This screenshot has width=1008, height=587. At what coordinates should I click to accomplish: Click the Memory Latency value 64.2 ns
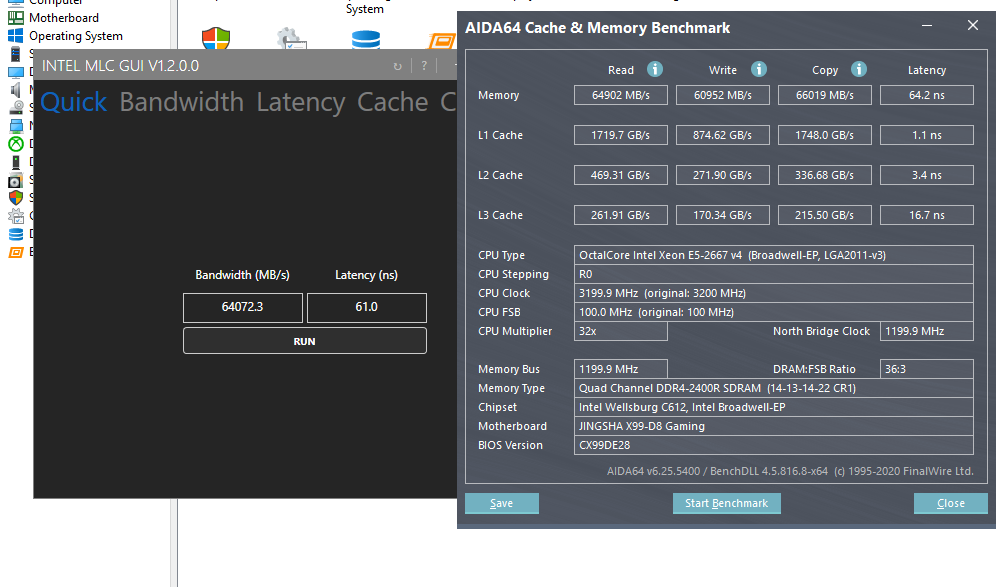point(926,95)
